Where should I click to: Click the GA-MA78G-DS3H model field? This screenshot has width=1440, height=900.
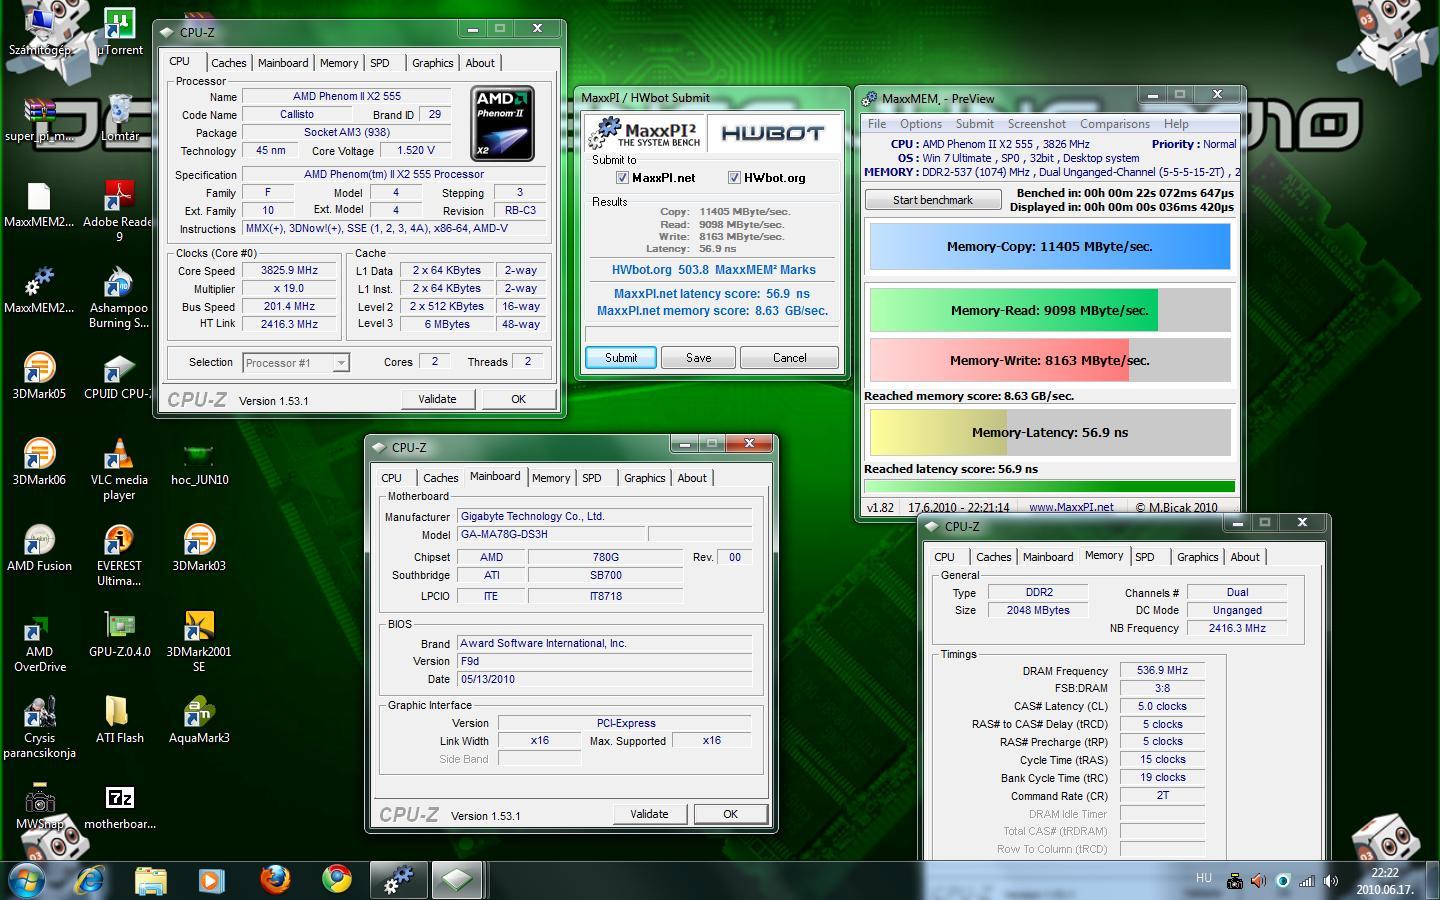click(550, 534)
